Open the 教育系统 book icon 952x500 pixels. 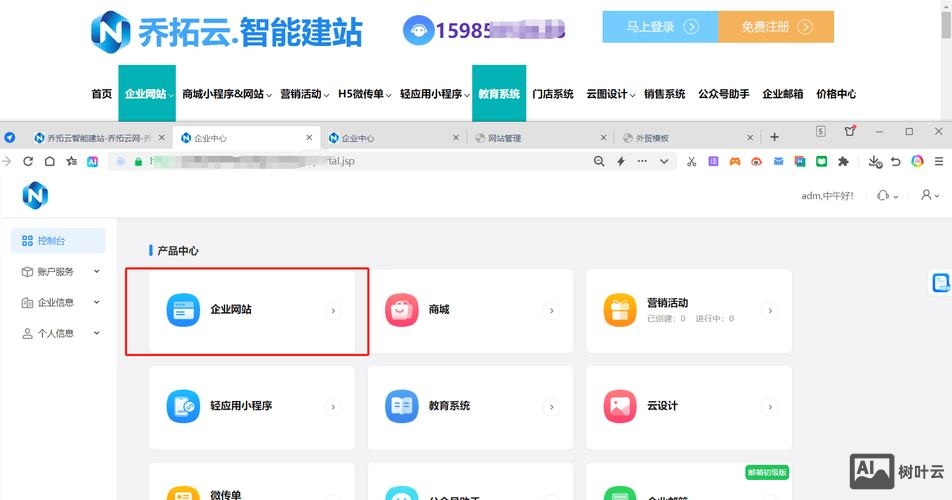401,406
